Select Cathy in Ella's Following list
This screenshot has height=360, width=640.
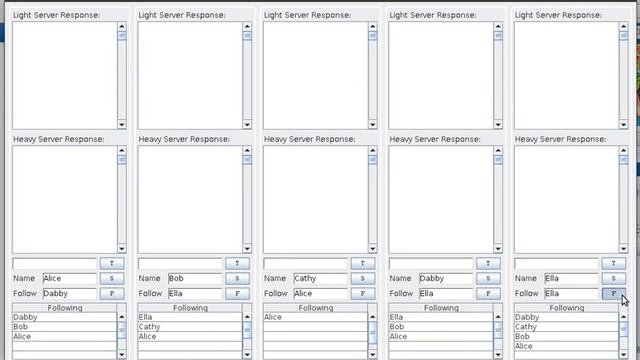click(x=566, y=327)
